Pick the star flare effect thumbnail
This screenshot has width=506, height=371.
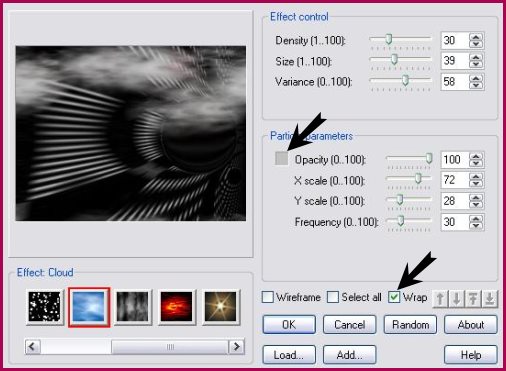(x=220, y=307)
